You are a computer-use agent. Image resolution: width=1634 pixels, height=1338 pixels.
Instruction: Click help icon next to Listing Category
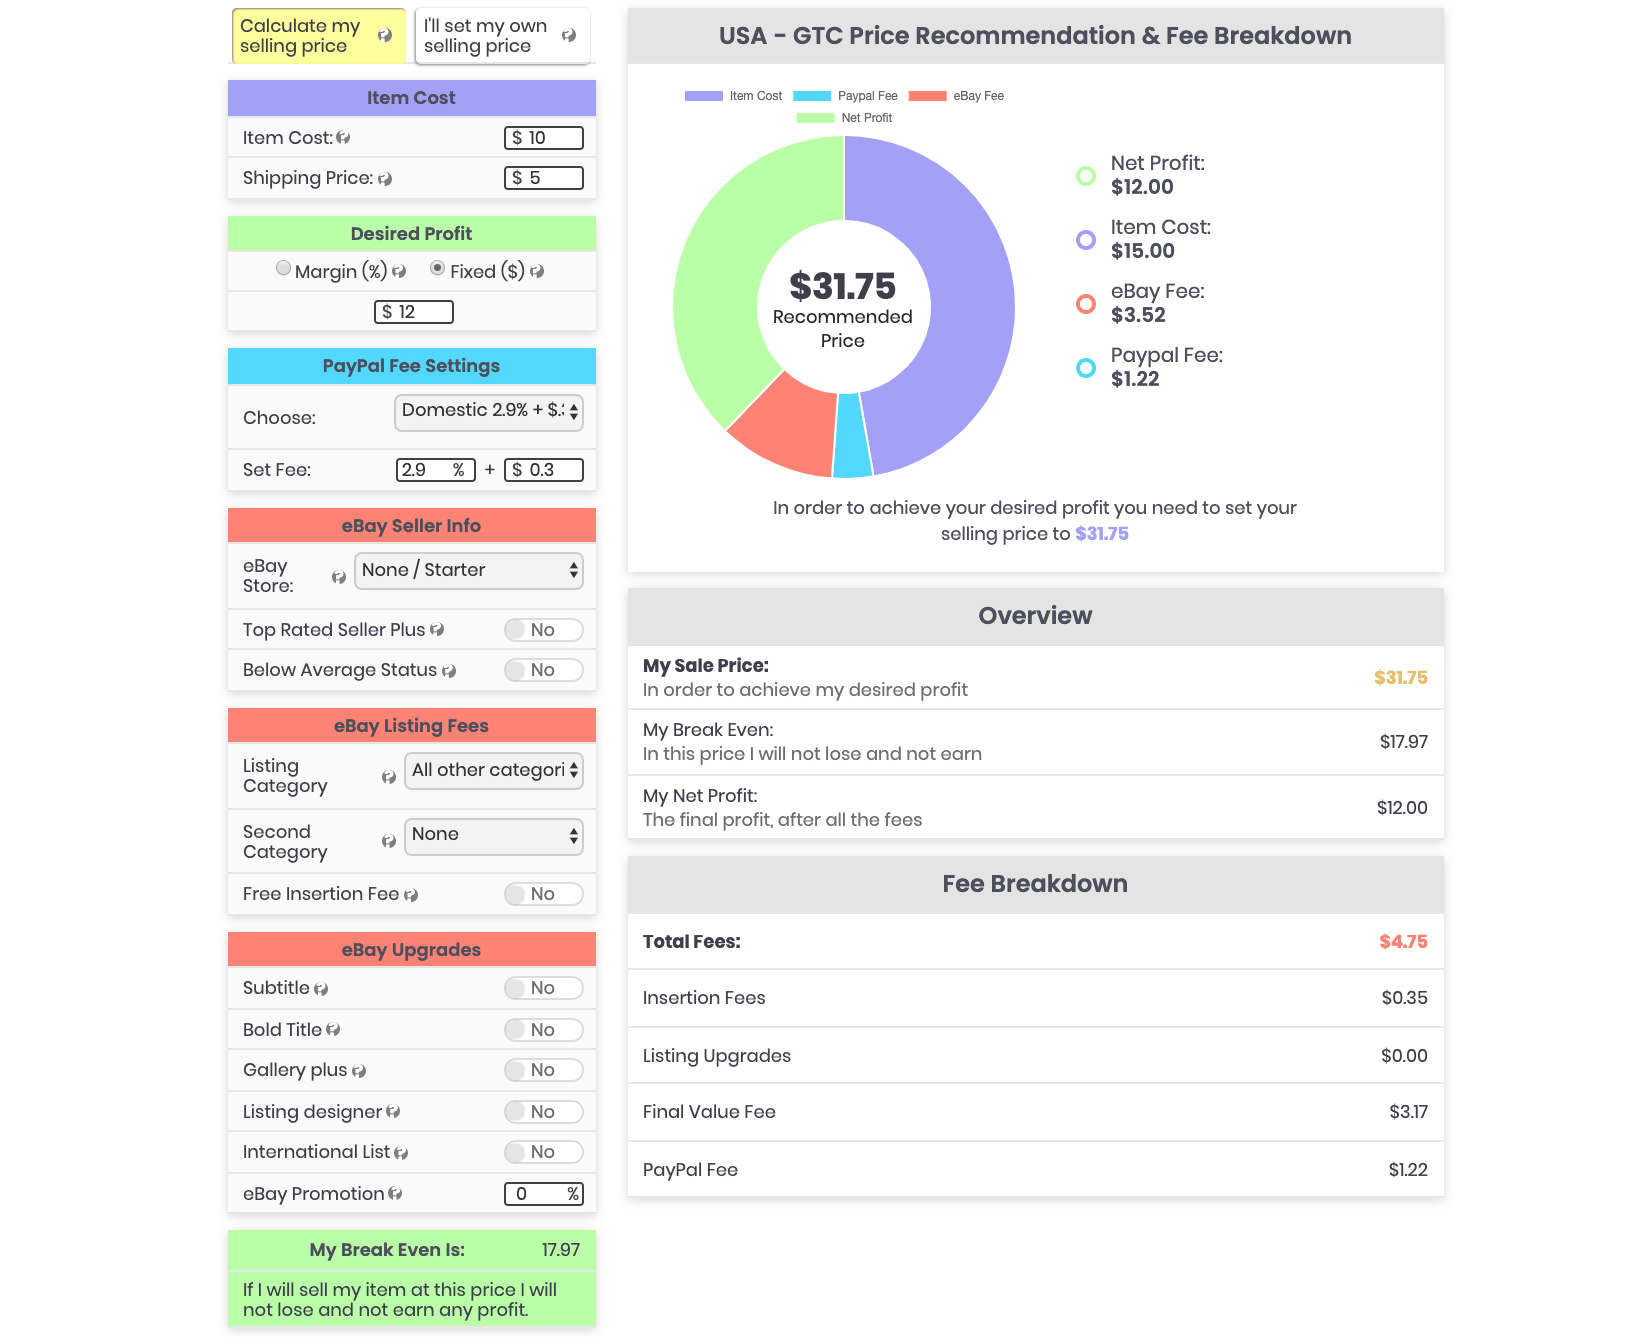[x=389, y=777]
